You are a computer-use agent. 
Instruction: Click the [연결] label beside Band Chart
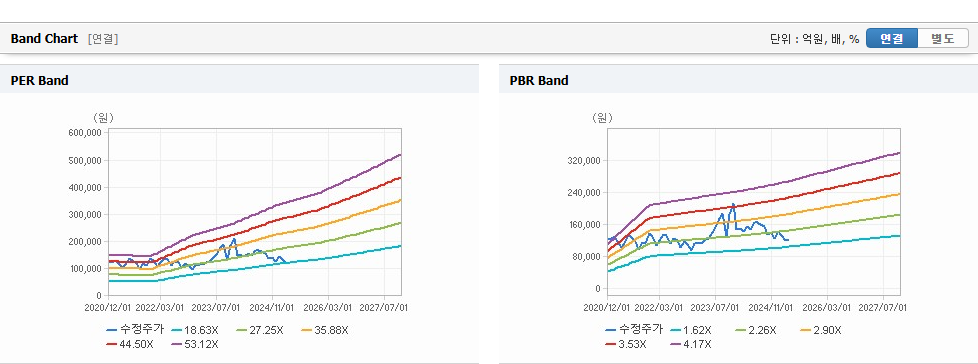[103, 39]
